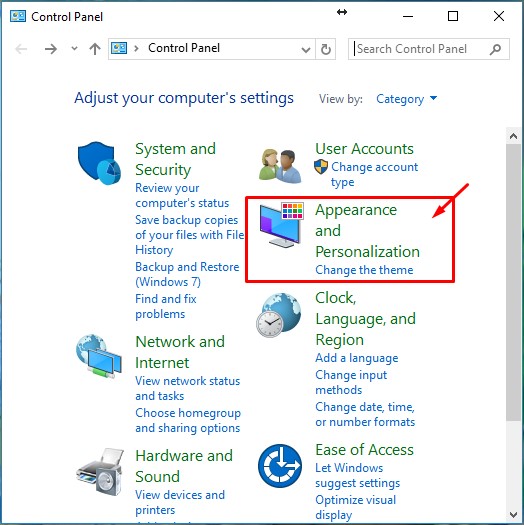Screen dimensions: 524x525
Task: Open Add a language link
Action: (x=357, y=358)
